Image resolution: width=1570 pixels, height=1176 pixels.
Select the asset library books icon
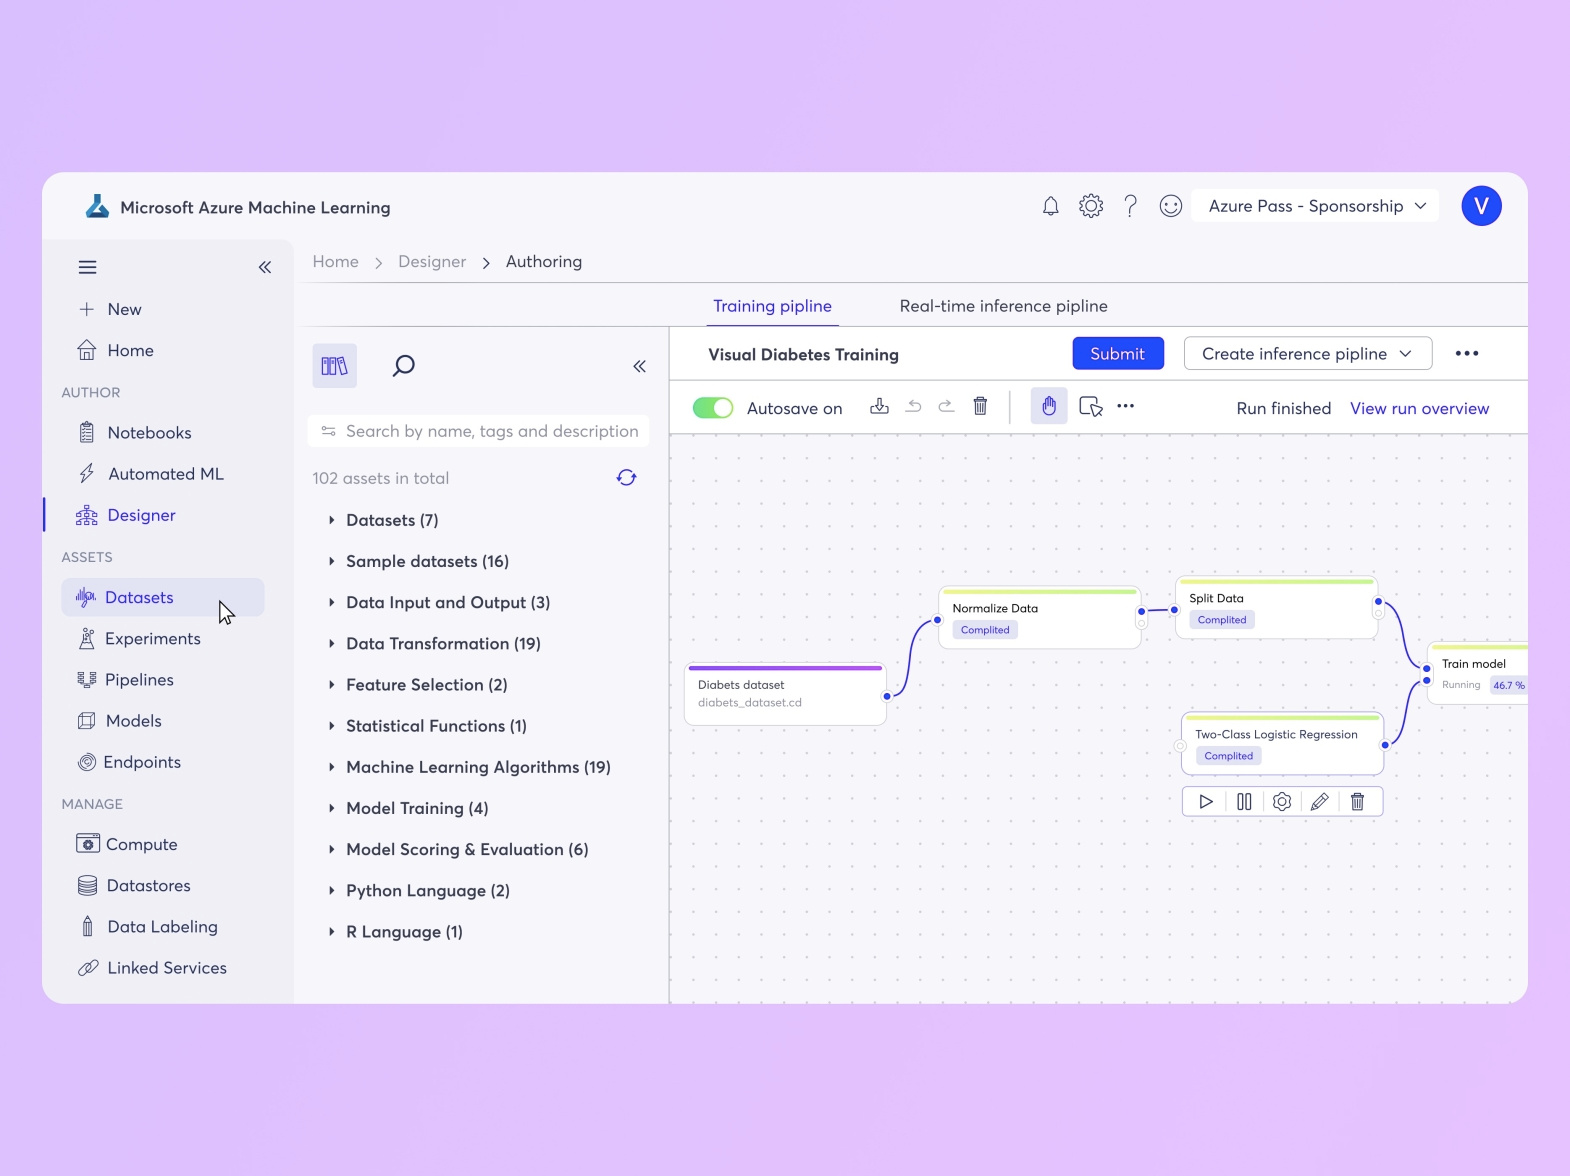[335, 366]
